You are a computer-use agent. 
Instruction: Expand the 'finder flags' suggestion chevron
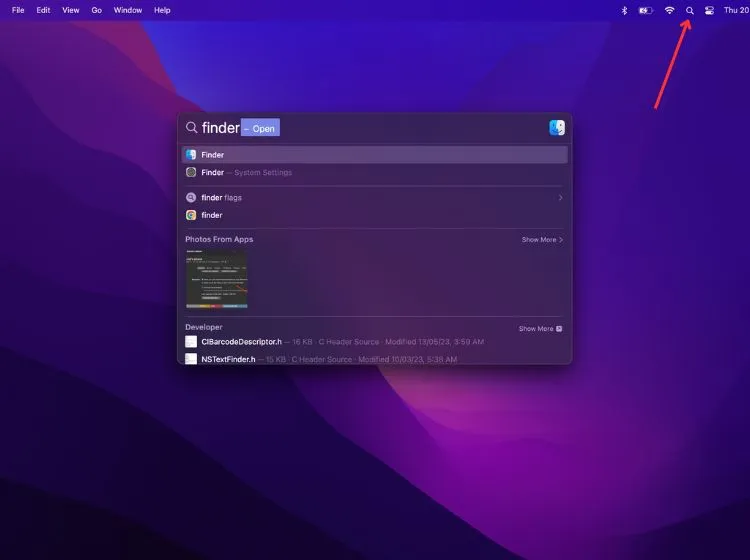tap(560, 198)
